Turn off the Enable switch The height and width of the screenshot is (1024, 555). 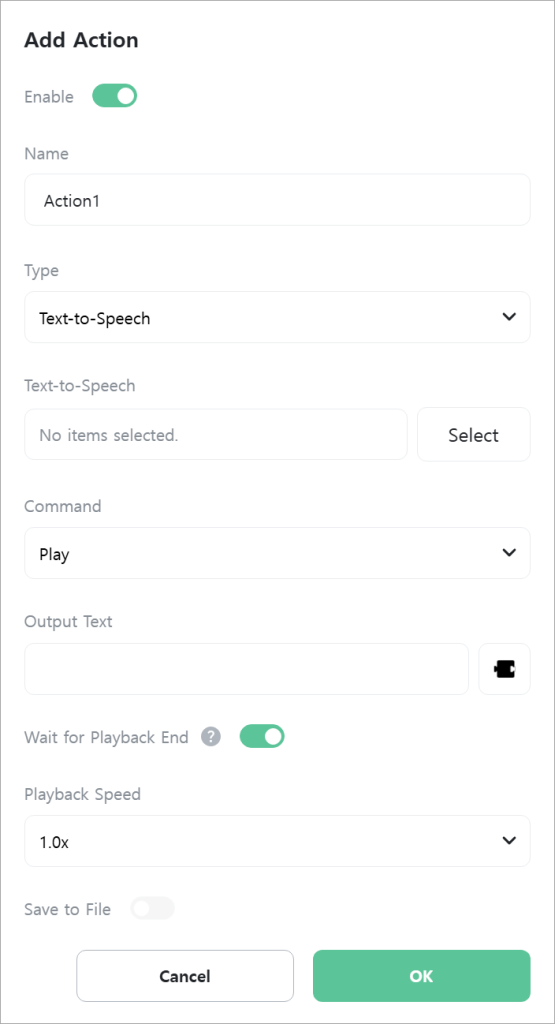point(114,96)
